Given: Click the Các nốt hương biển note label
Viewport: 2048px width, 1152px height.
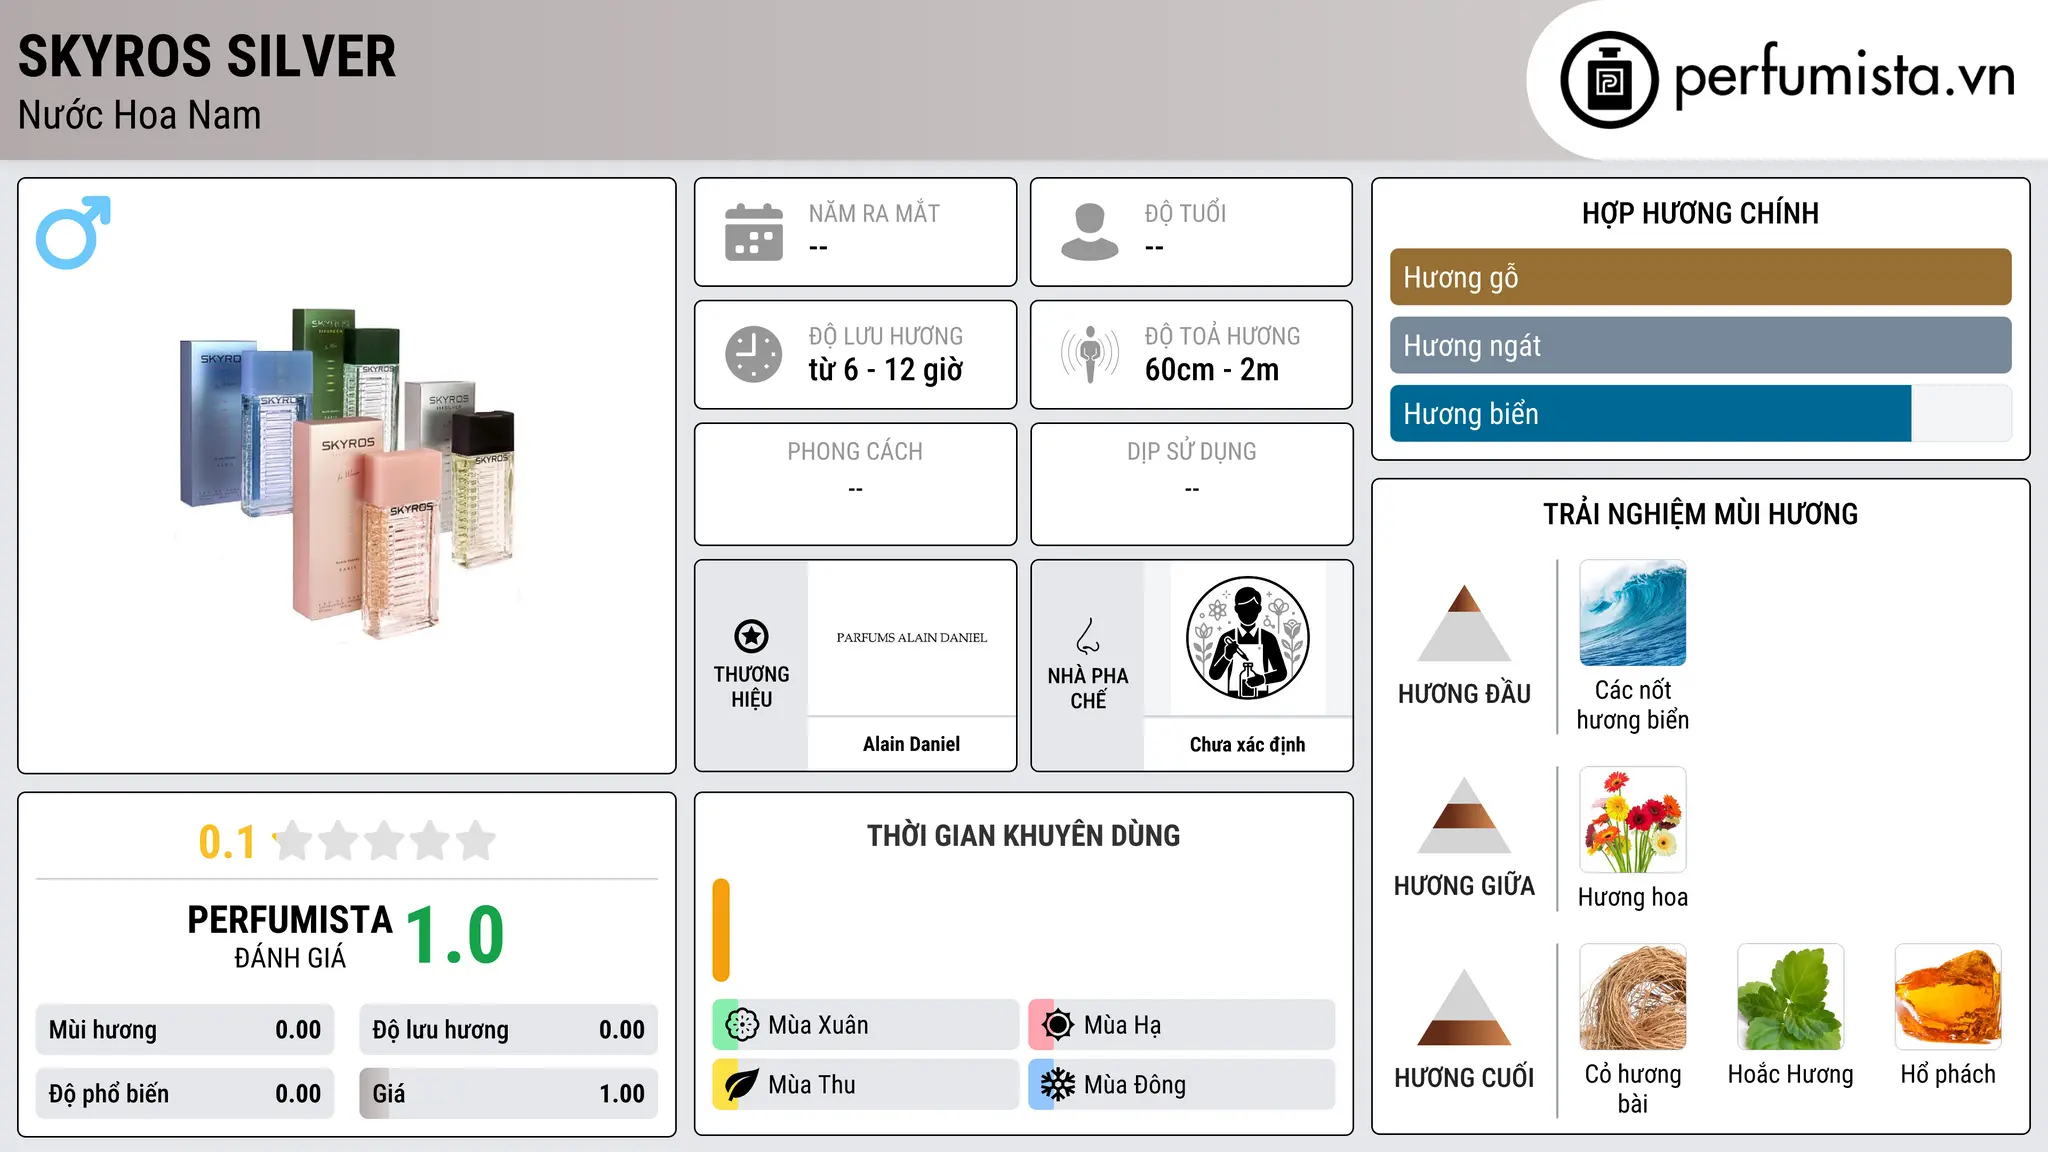Looking at the screenshot, I should (x=1633, y=705).
